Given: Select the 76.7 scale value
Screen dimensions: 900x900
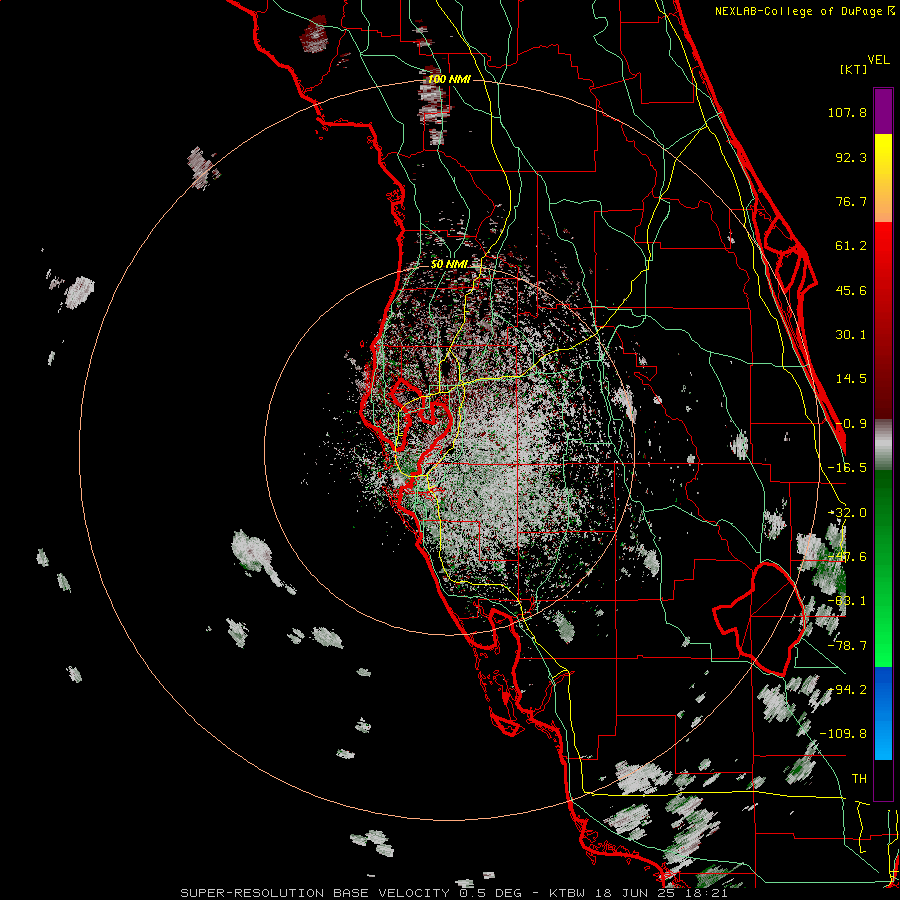Looking at the screenshot, I should pos(851,201).
